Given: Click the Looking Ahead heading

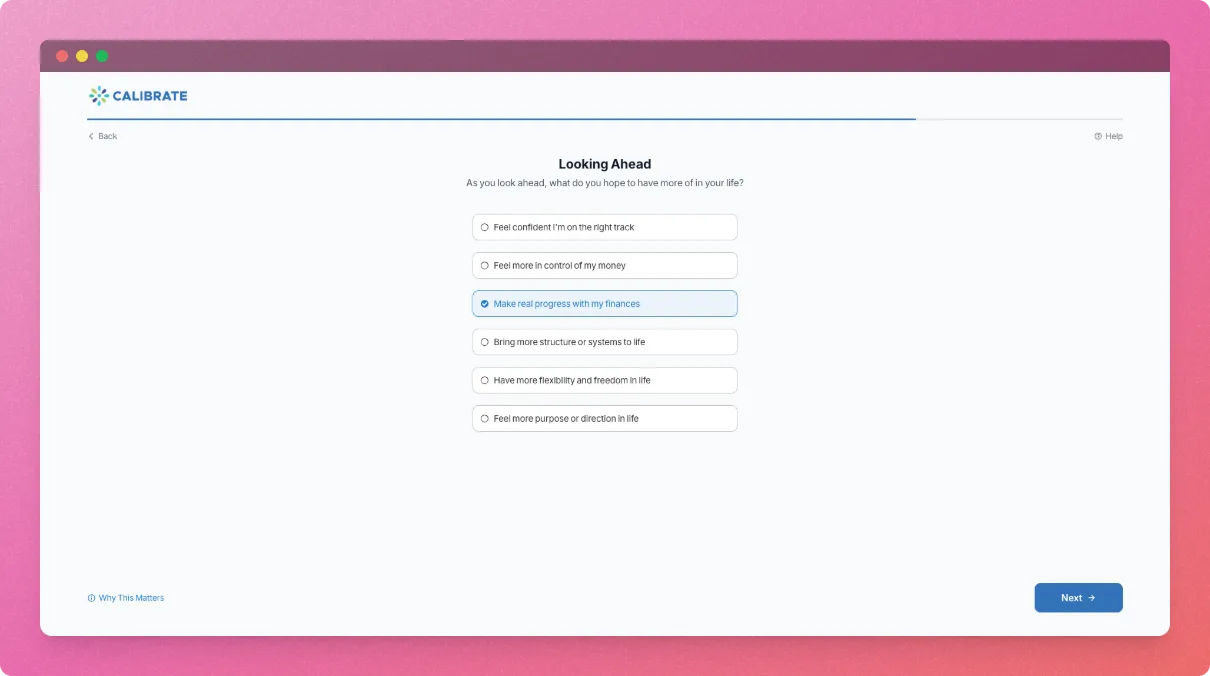Looking at the screenshot, I should (604, 163).
